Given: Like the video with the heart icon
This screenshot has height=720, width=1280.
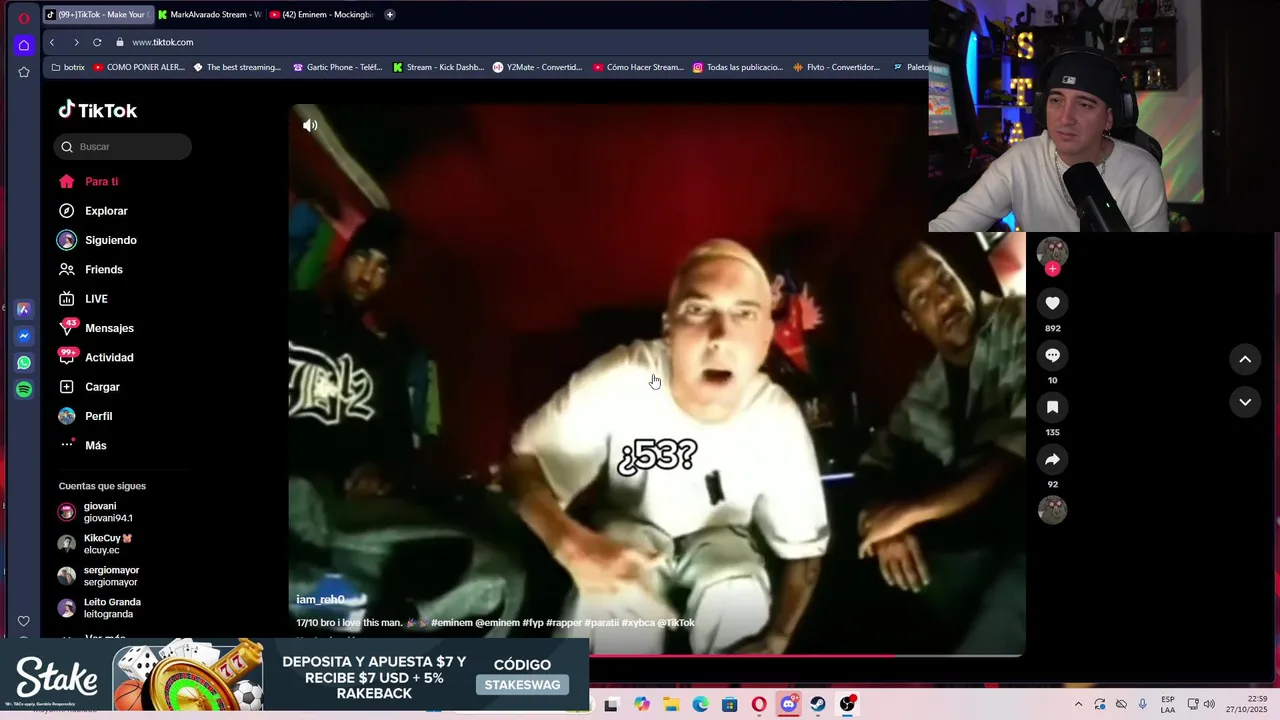Looking at the screenshot, I should click(x=1052, y=303).
